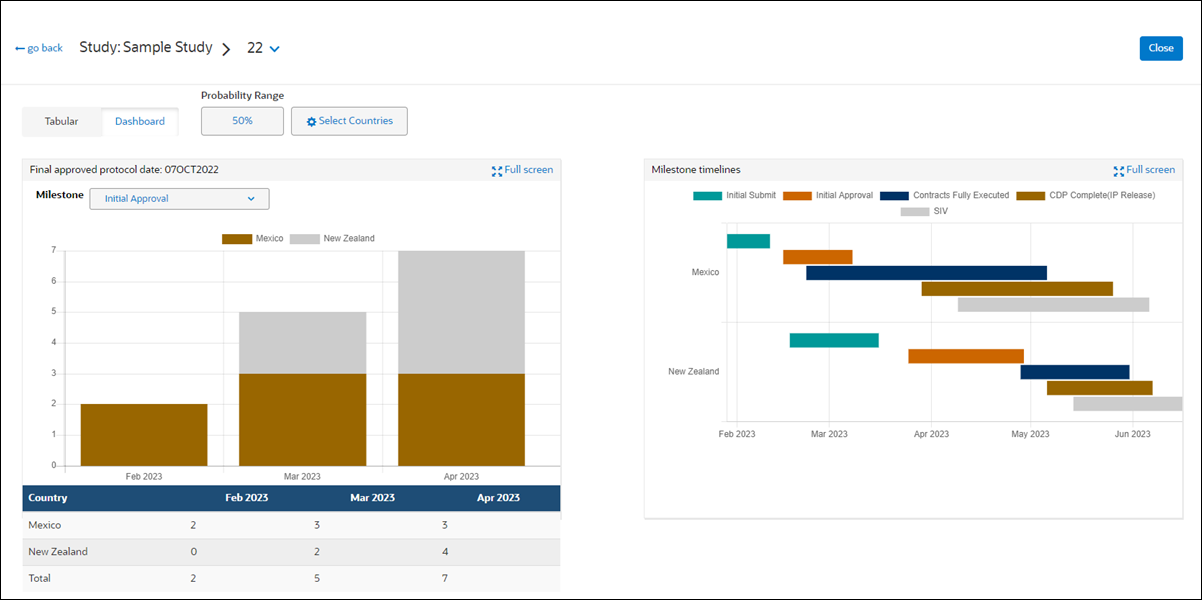Switch to the Tabular tab
This screenshot has width=1202, height=600.
tap(61, 121)
